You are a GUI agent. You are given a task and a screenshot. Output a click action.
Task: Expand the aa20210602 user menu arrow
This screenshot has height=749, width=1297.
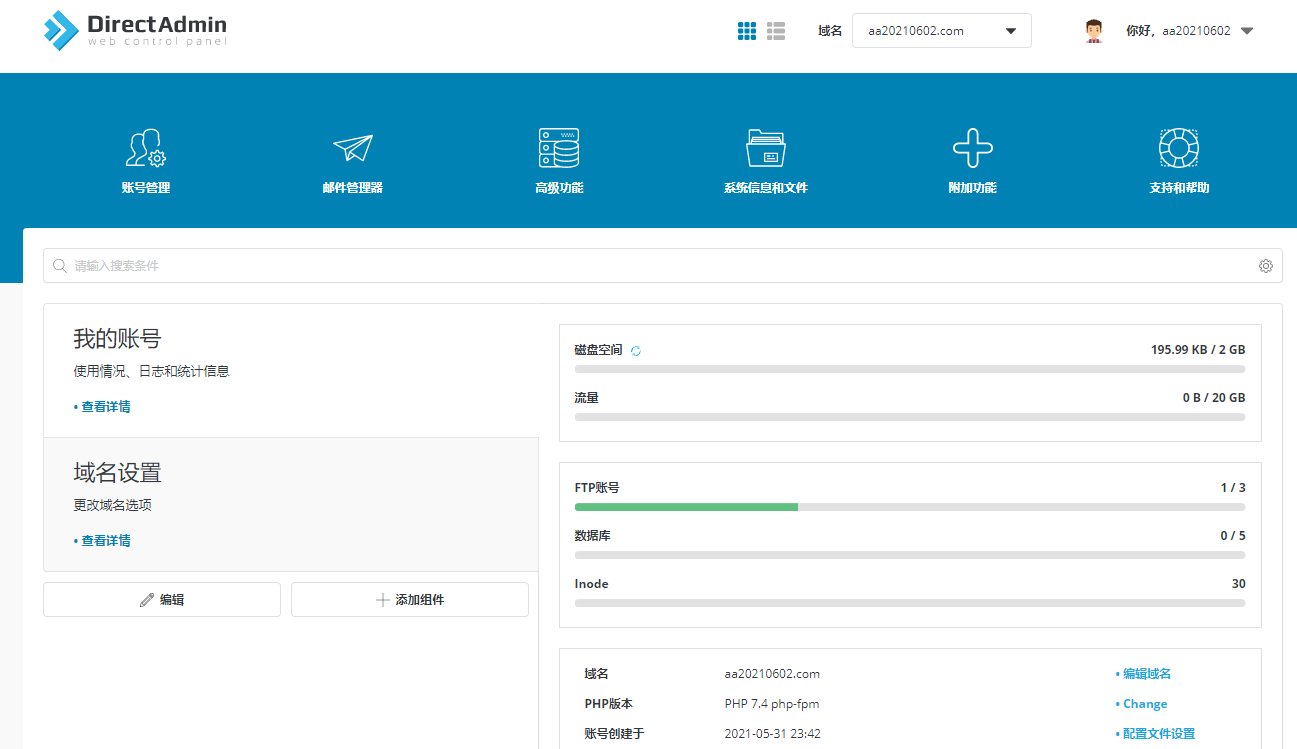pos(1246,31)
